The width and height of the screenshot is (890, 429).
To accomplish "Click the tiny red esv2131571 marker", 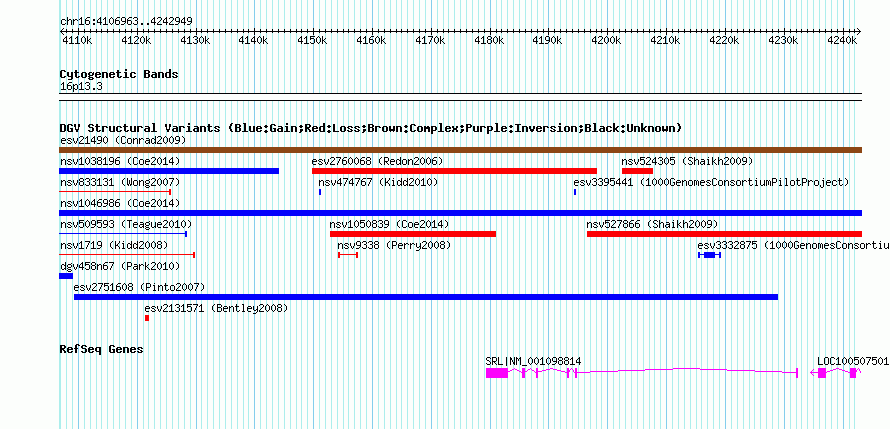I will pos(146,318).
